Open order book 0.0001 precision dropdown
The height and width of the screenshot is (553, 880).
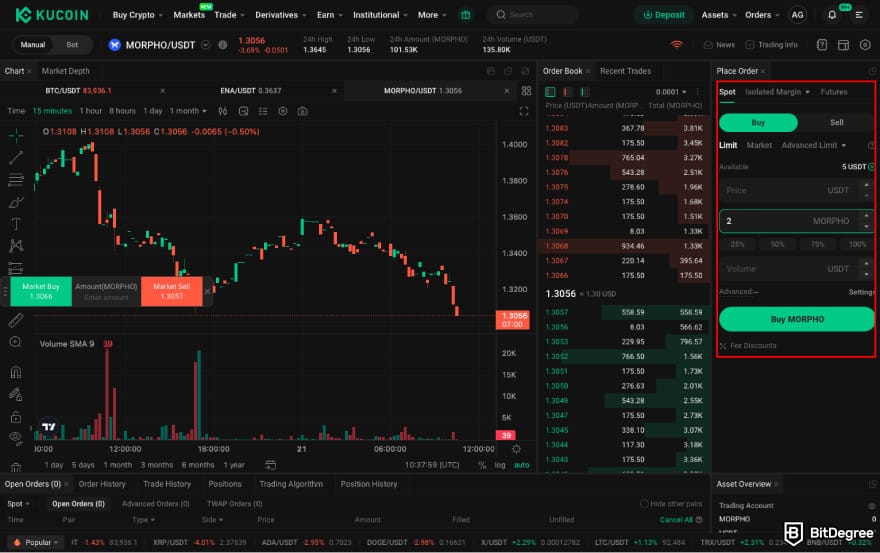coord(671,92)
